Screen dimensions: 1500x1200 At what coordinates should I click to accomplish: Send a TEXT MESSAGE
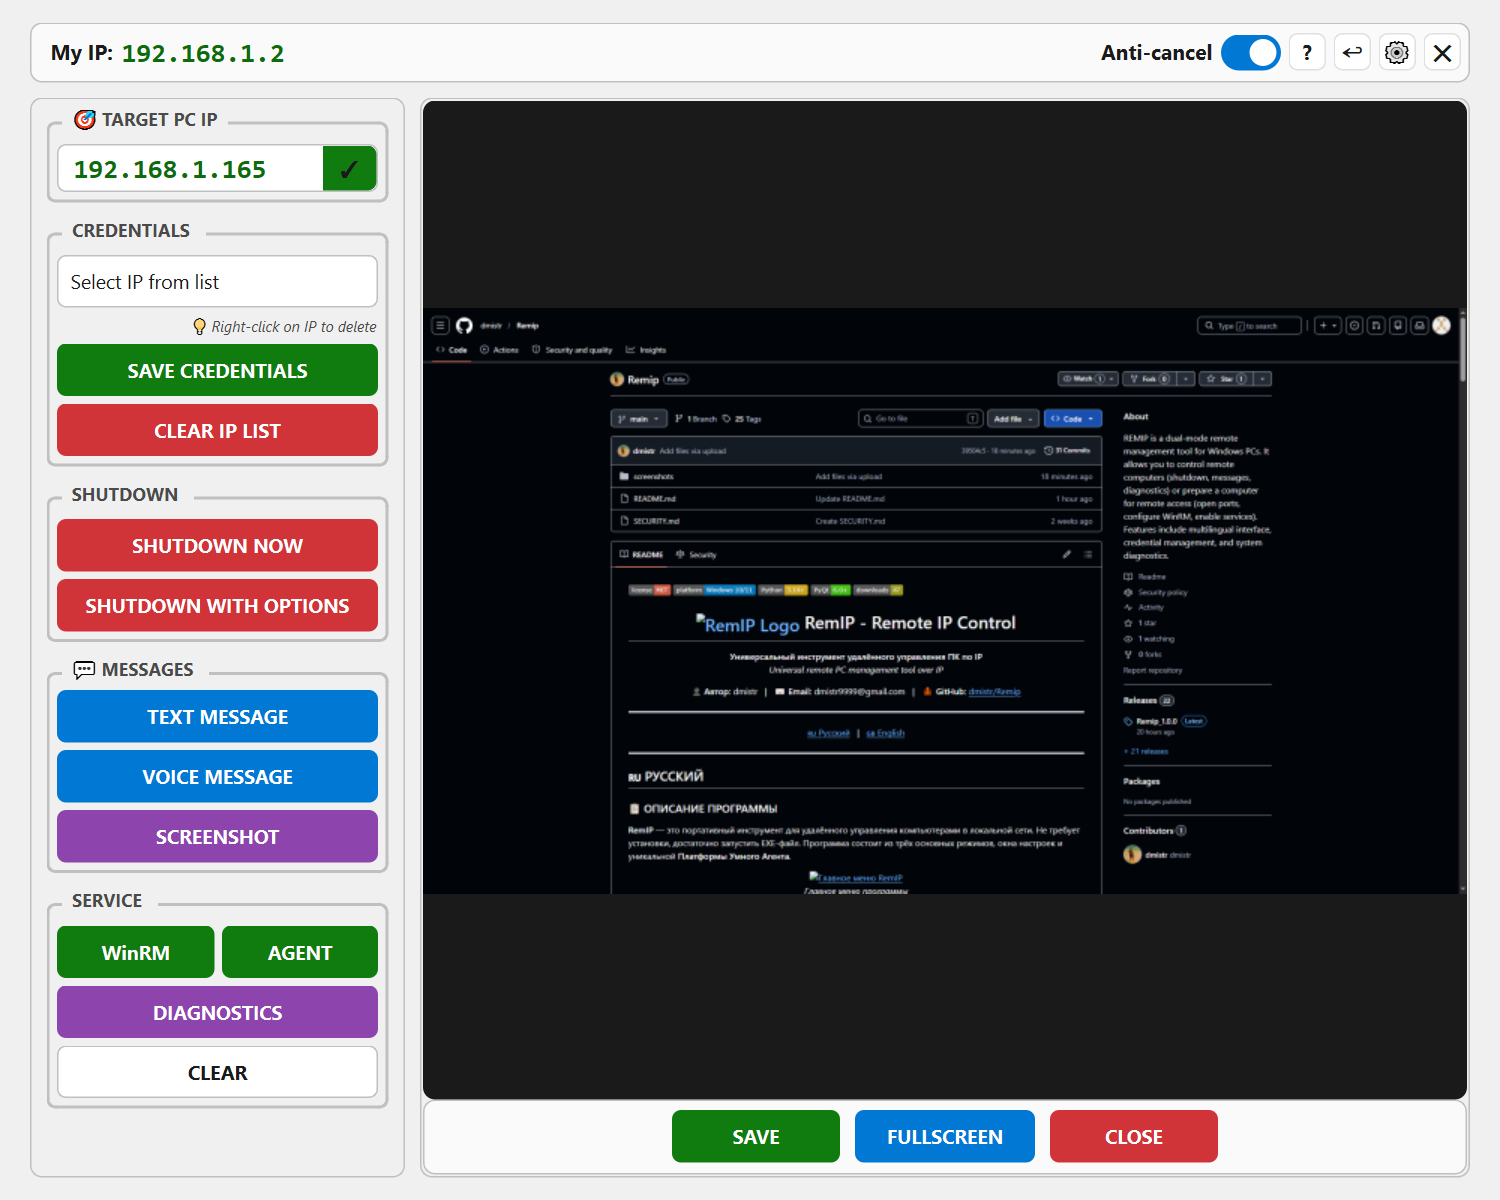pos(217,717)
